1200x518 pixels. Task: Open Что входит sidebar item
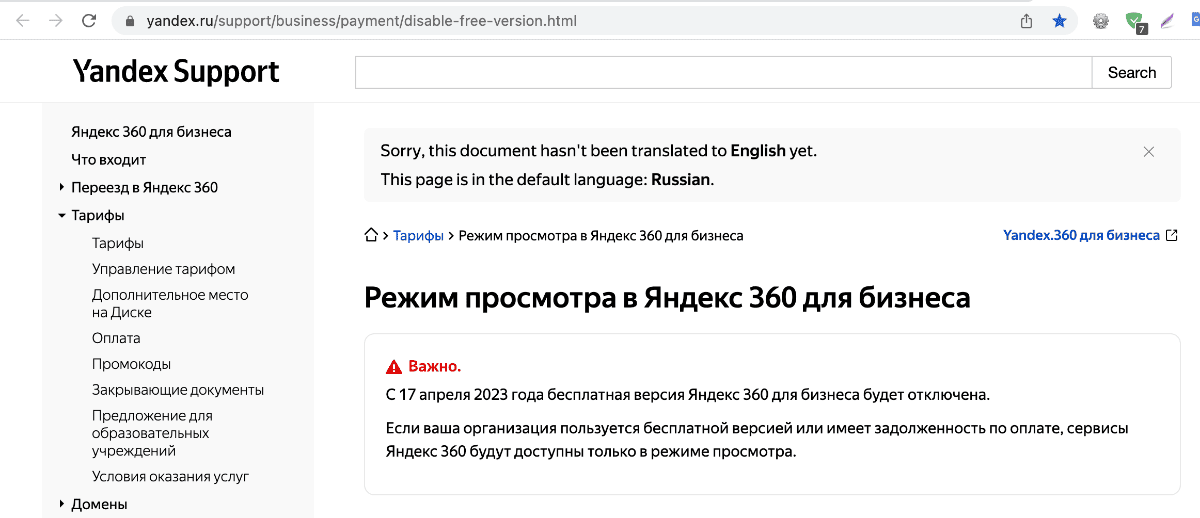click(109, 159)
